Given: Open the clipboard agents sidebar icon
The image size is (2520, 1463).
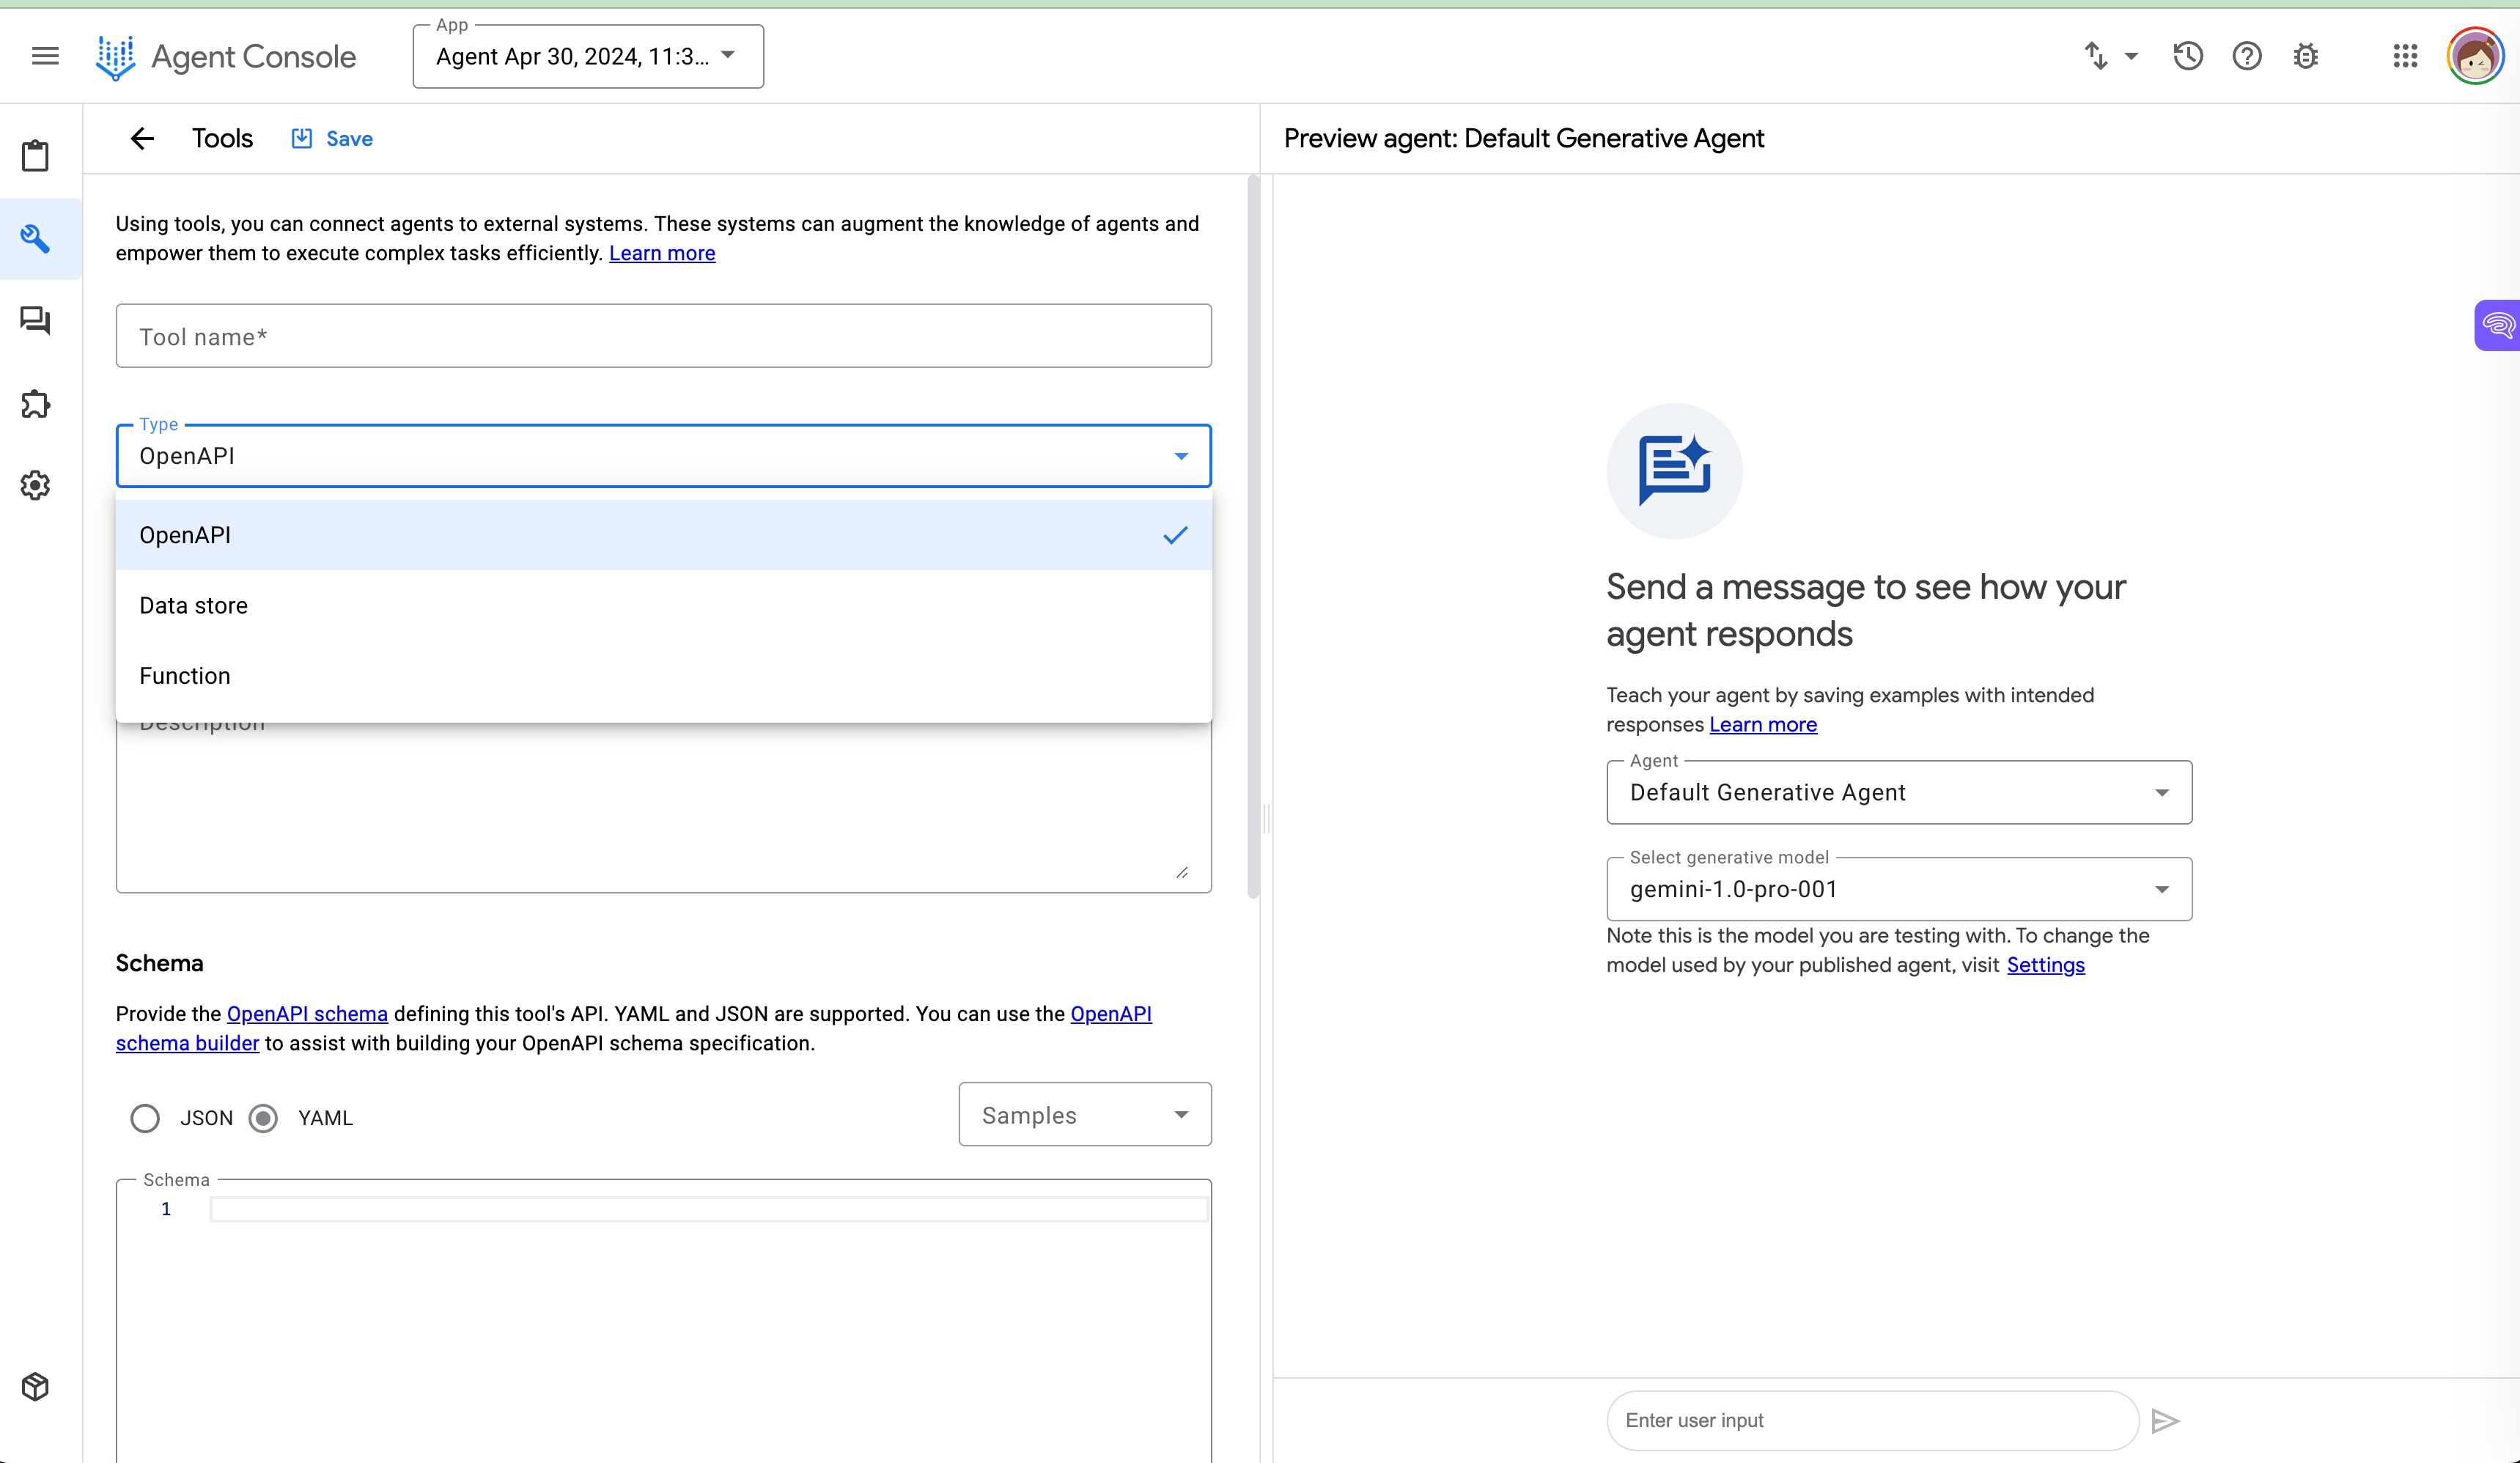Looking at the screenshot, I should coord(36,156).
